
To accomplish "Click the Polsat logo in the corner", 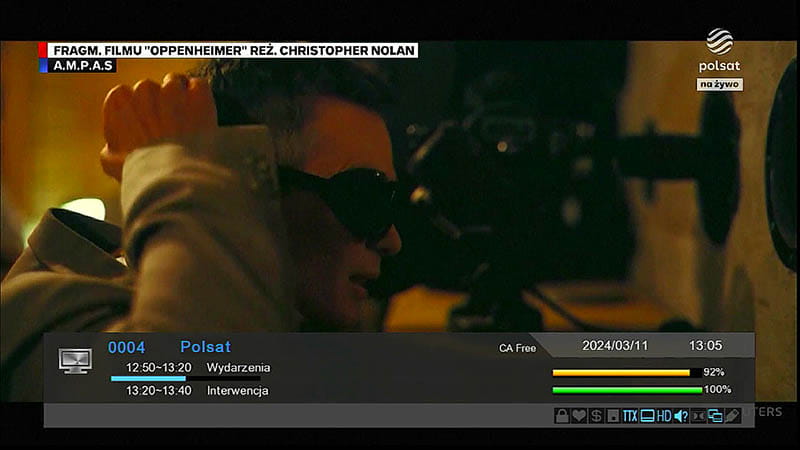I will click(x=719, y=50).
